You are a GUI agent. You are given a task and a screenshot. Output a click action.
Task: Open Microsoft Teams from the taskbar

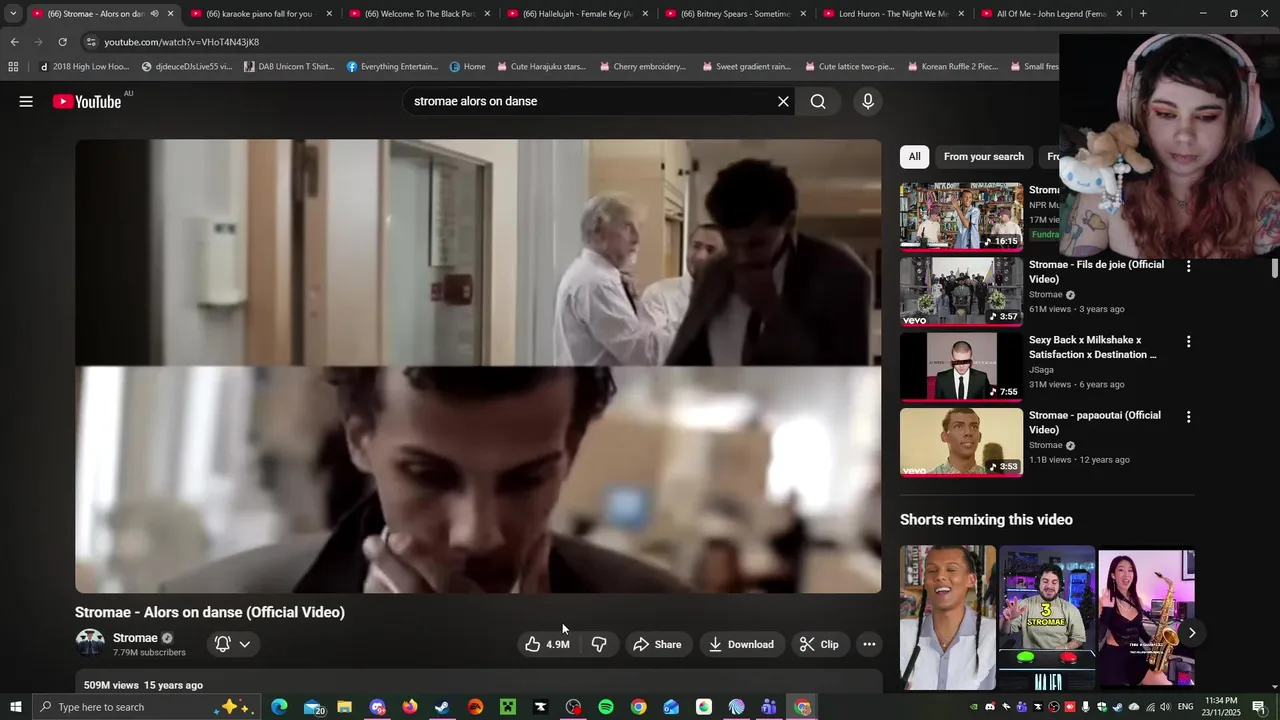[x=769, y=707]
